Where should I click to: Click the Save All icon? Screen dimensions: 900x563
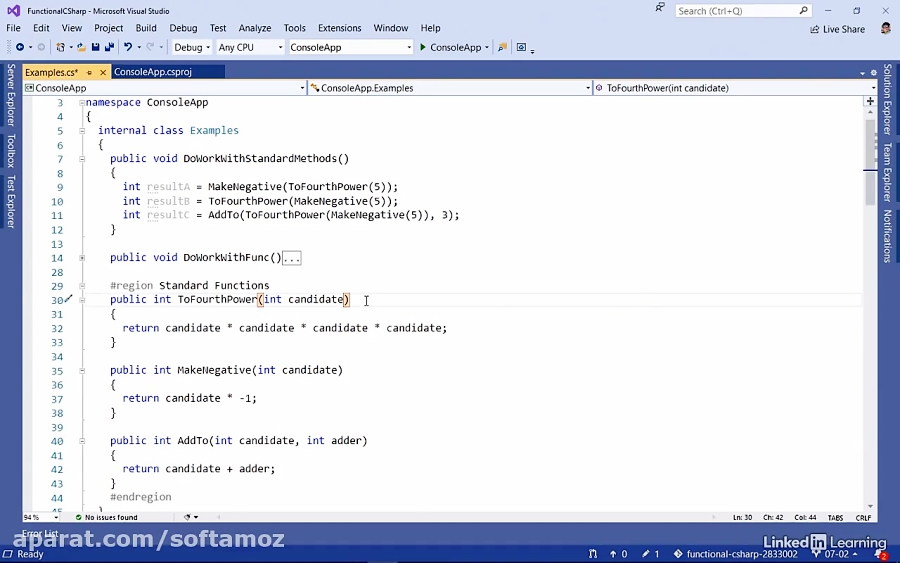[109, 47]
